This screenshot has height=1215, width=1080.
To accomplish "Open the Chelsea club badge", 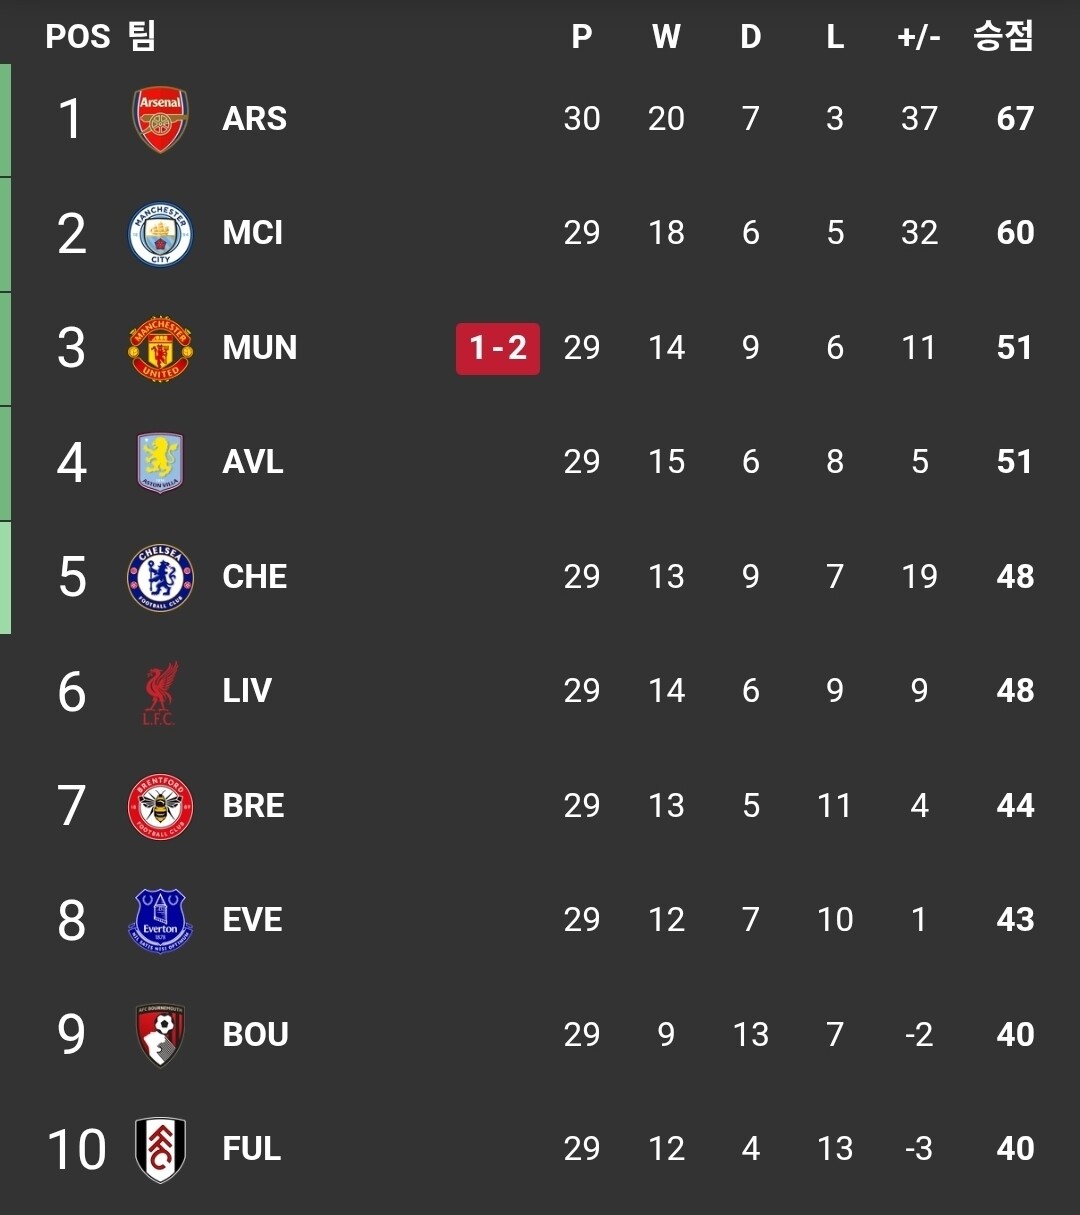I will click(x=160, y=577).
